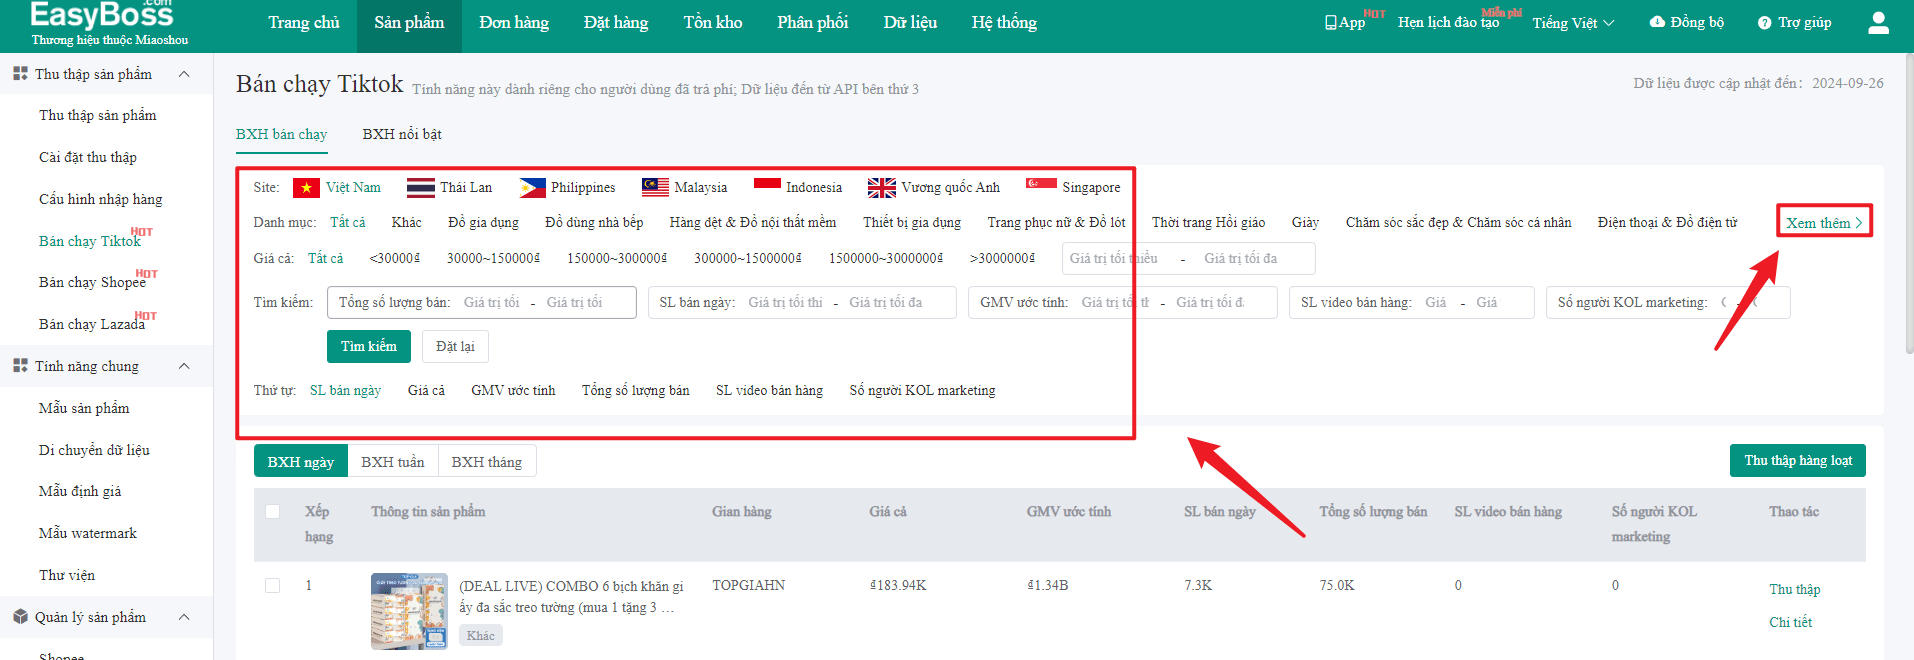Click the Thu thập hàng loạt button
The height and width of the screenshot is (660, 1914).
point(1798,460)
